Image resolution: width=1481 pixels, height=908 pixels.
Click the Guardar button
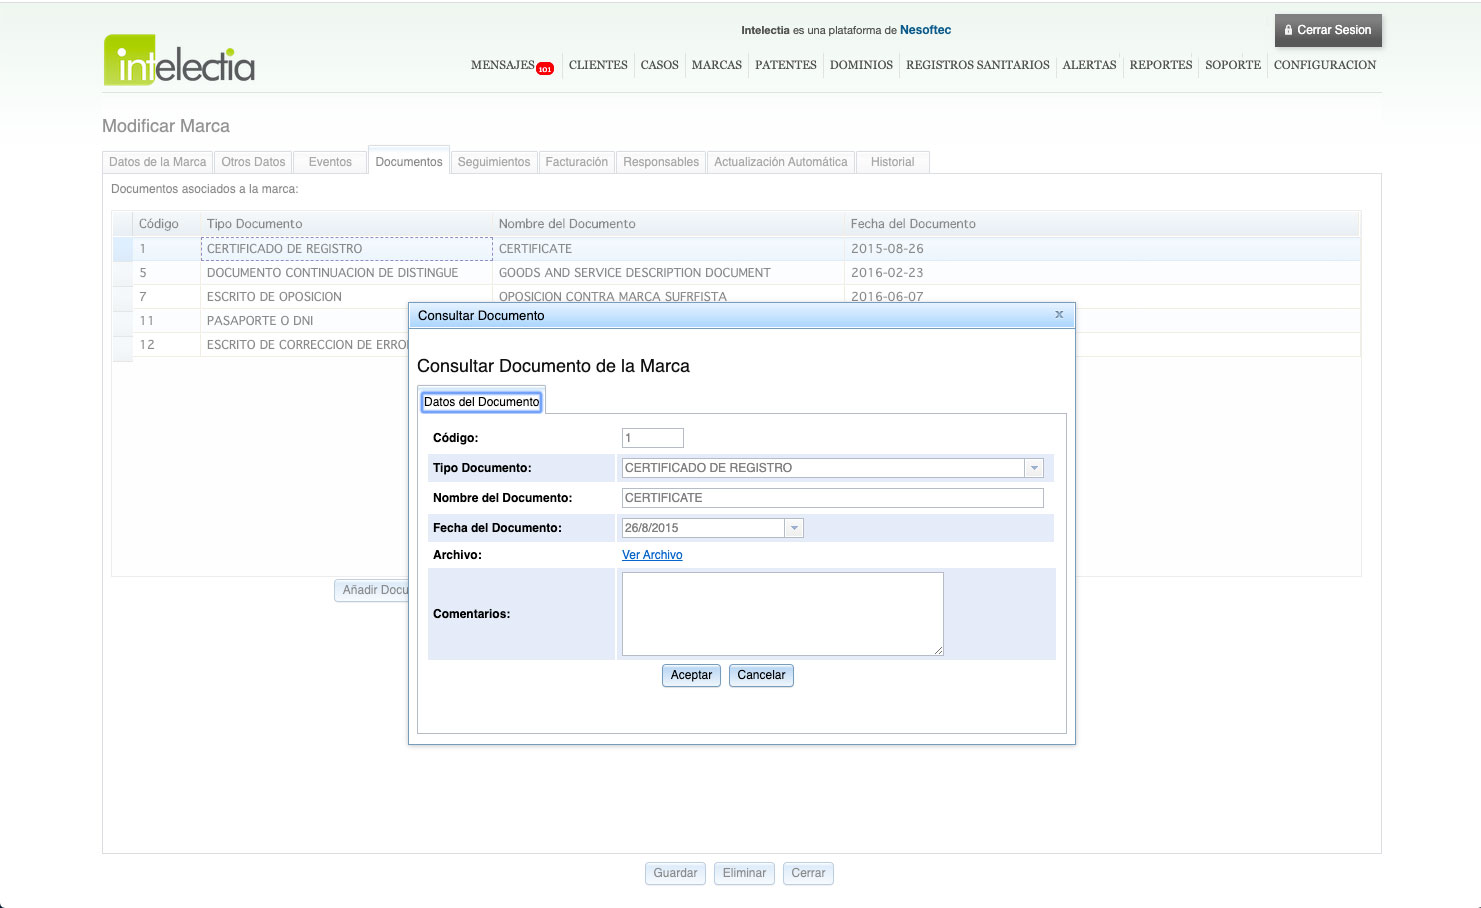pyautogui.click(x=675, y=873)
